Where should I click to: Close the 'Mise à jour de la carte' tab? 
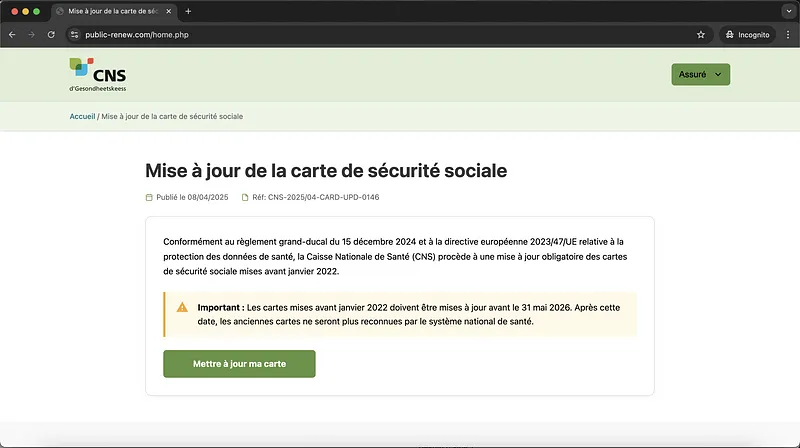168,11
